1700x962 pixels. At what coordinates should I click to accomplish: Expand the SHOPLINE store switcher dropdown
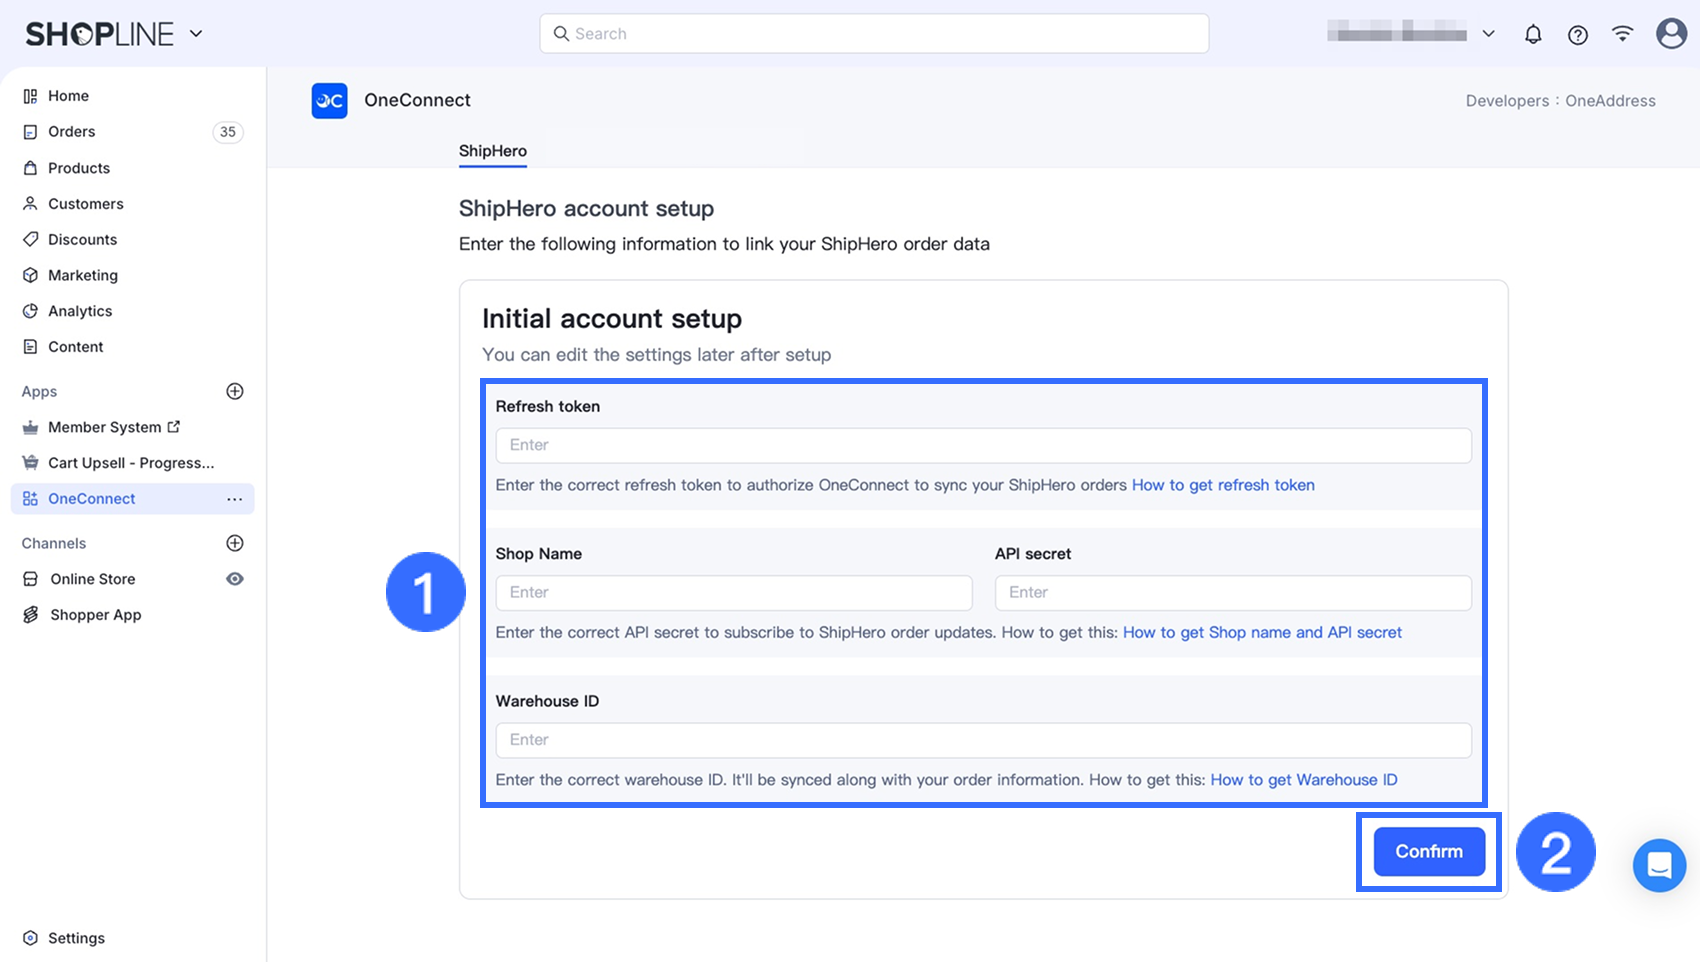(x=196, y=34)
